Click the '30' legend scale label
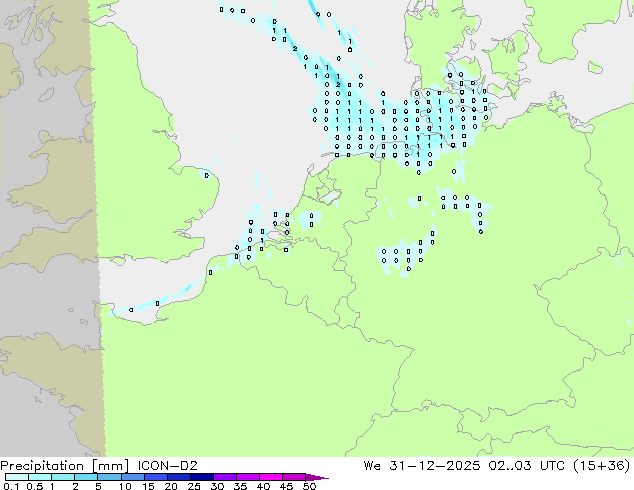 click(217, 486)
